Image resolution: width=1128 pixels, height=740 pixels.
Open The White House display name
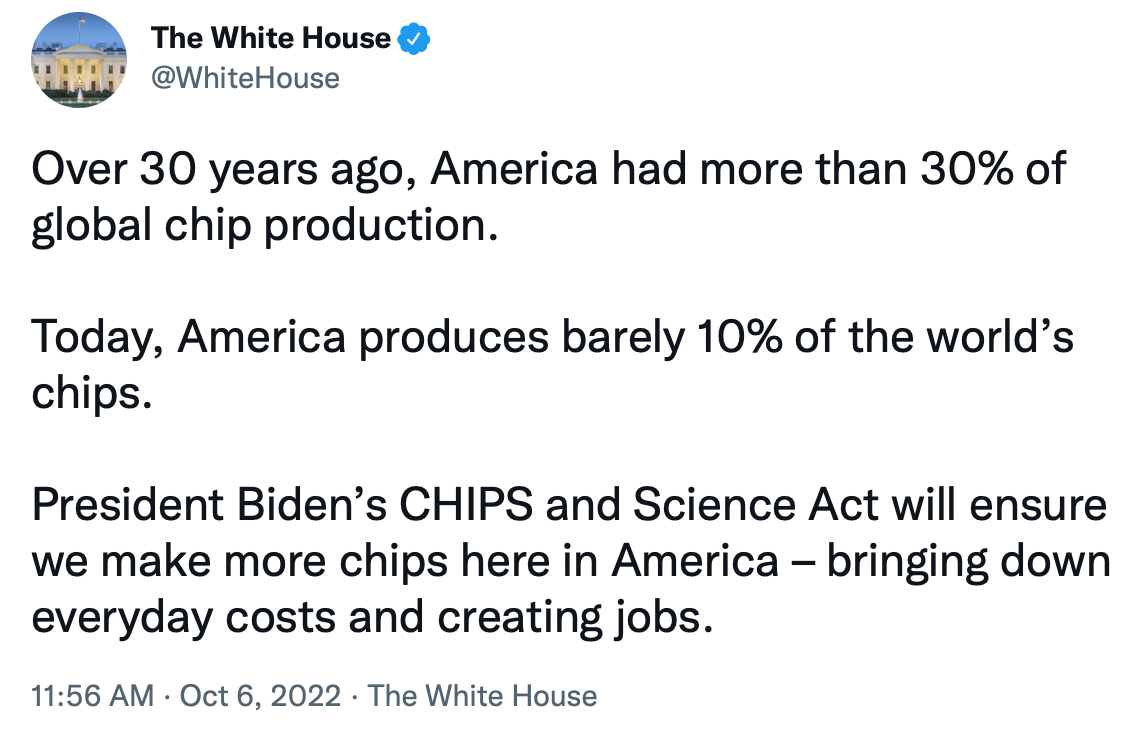[x=270, y=38]
